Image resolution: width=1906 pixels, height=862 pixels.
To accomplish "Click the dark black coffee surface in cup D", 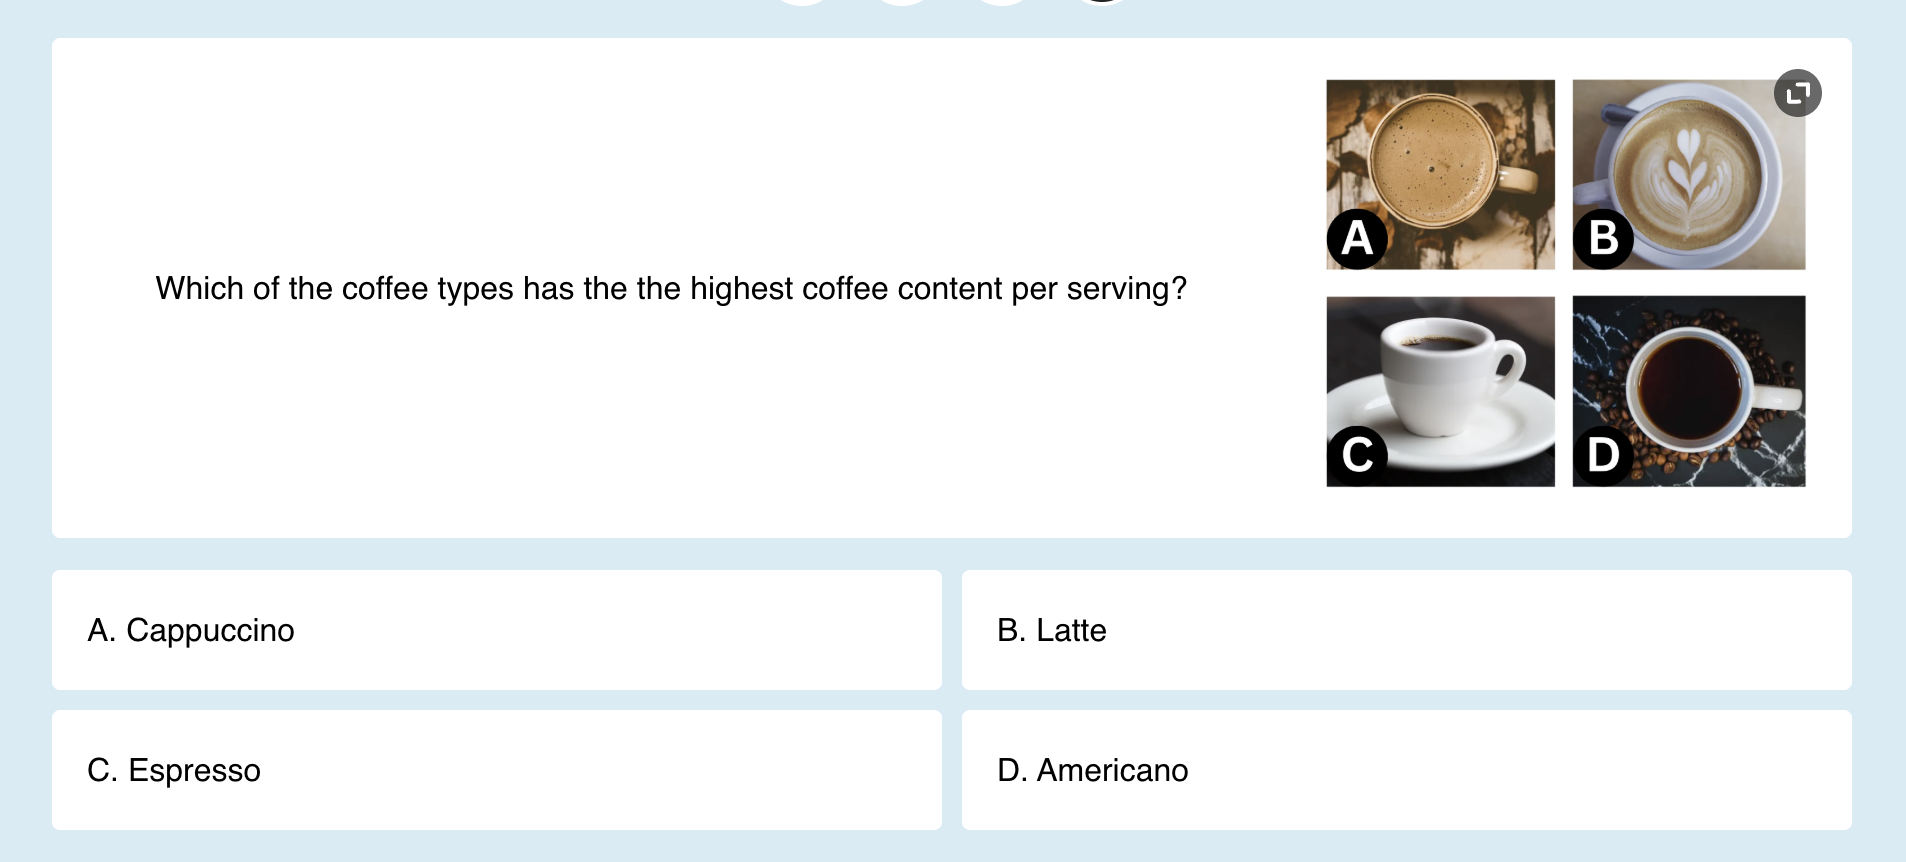I will pos(1690,389).
